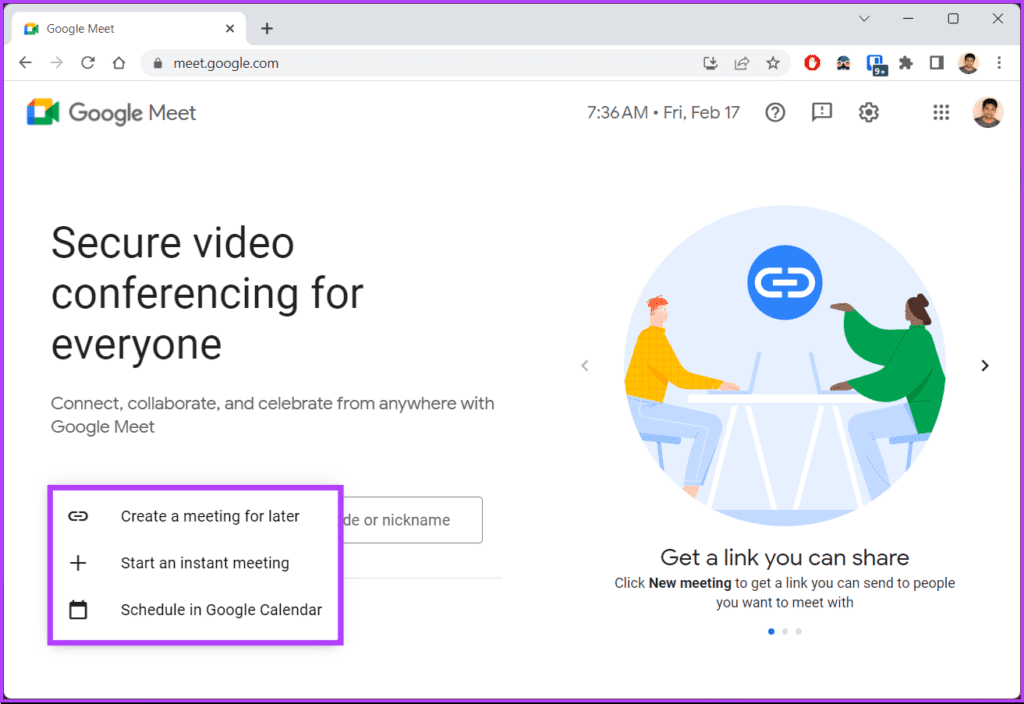
Task: Open the Chrome profile avatar in the toolbar
Action: click(x=968, y=63)
